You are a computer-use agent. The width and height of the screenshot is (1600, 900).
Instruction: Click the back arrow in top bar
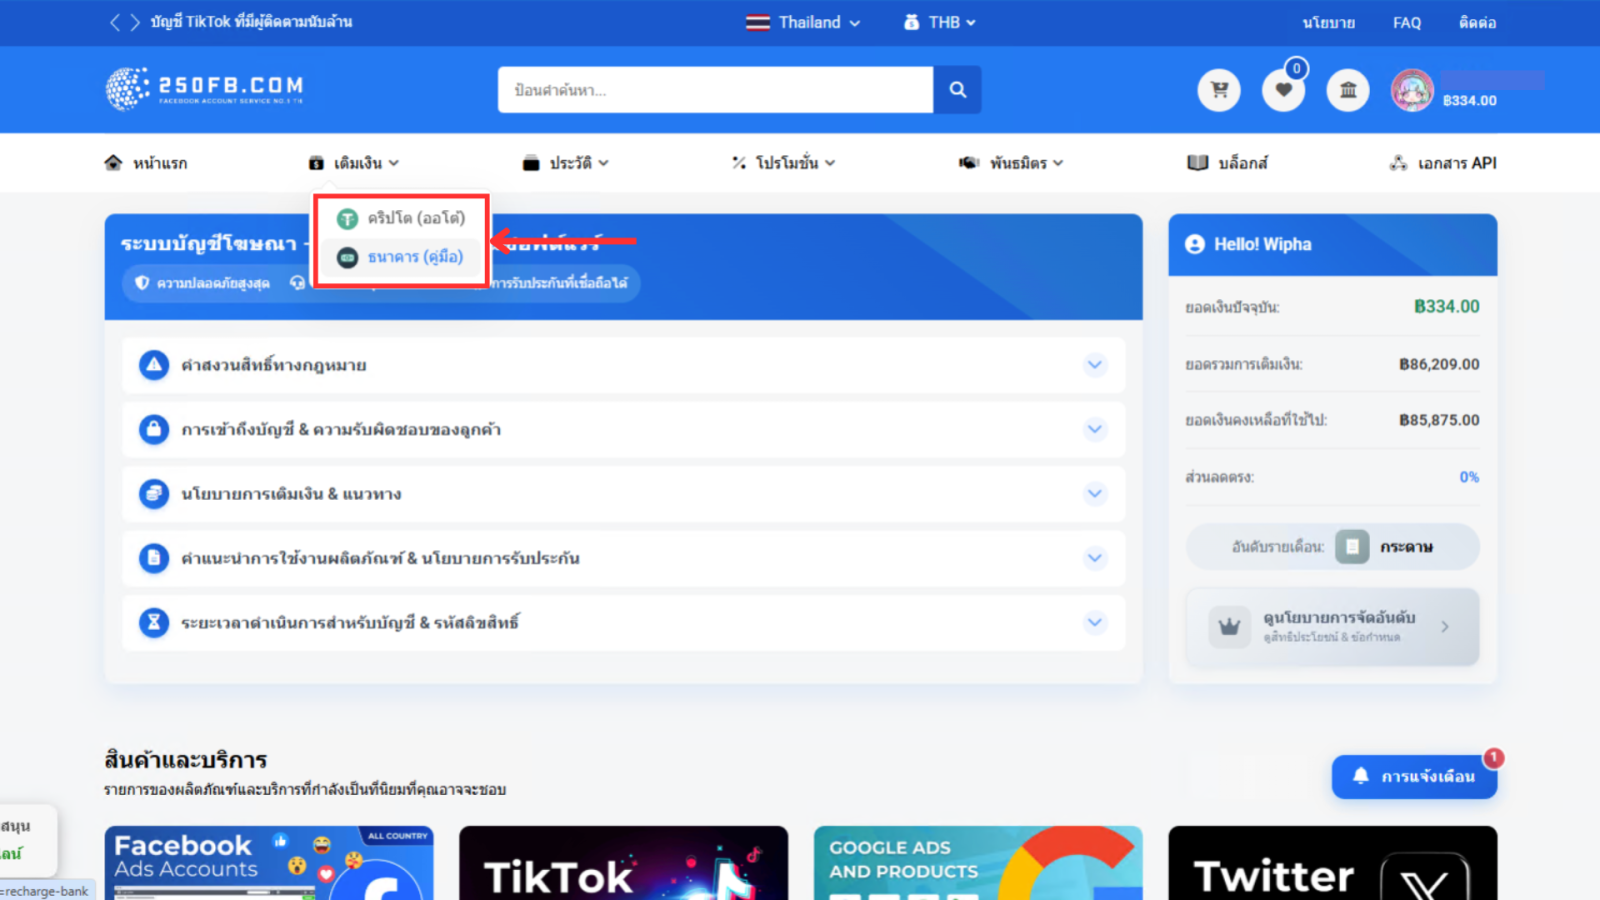(114, 22)
